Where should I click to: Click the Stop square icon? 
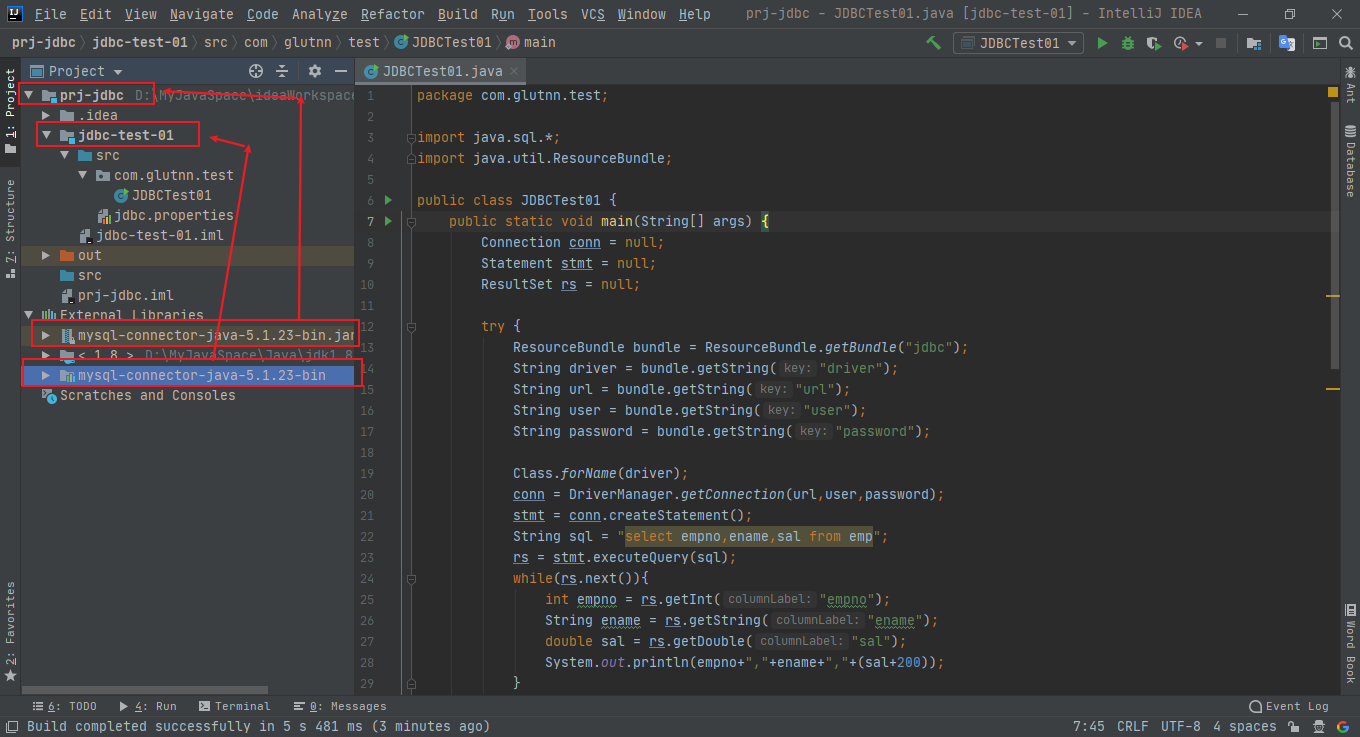tap(1221, 43)
